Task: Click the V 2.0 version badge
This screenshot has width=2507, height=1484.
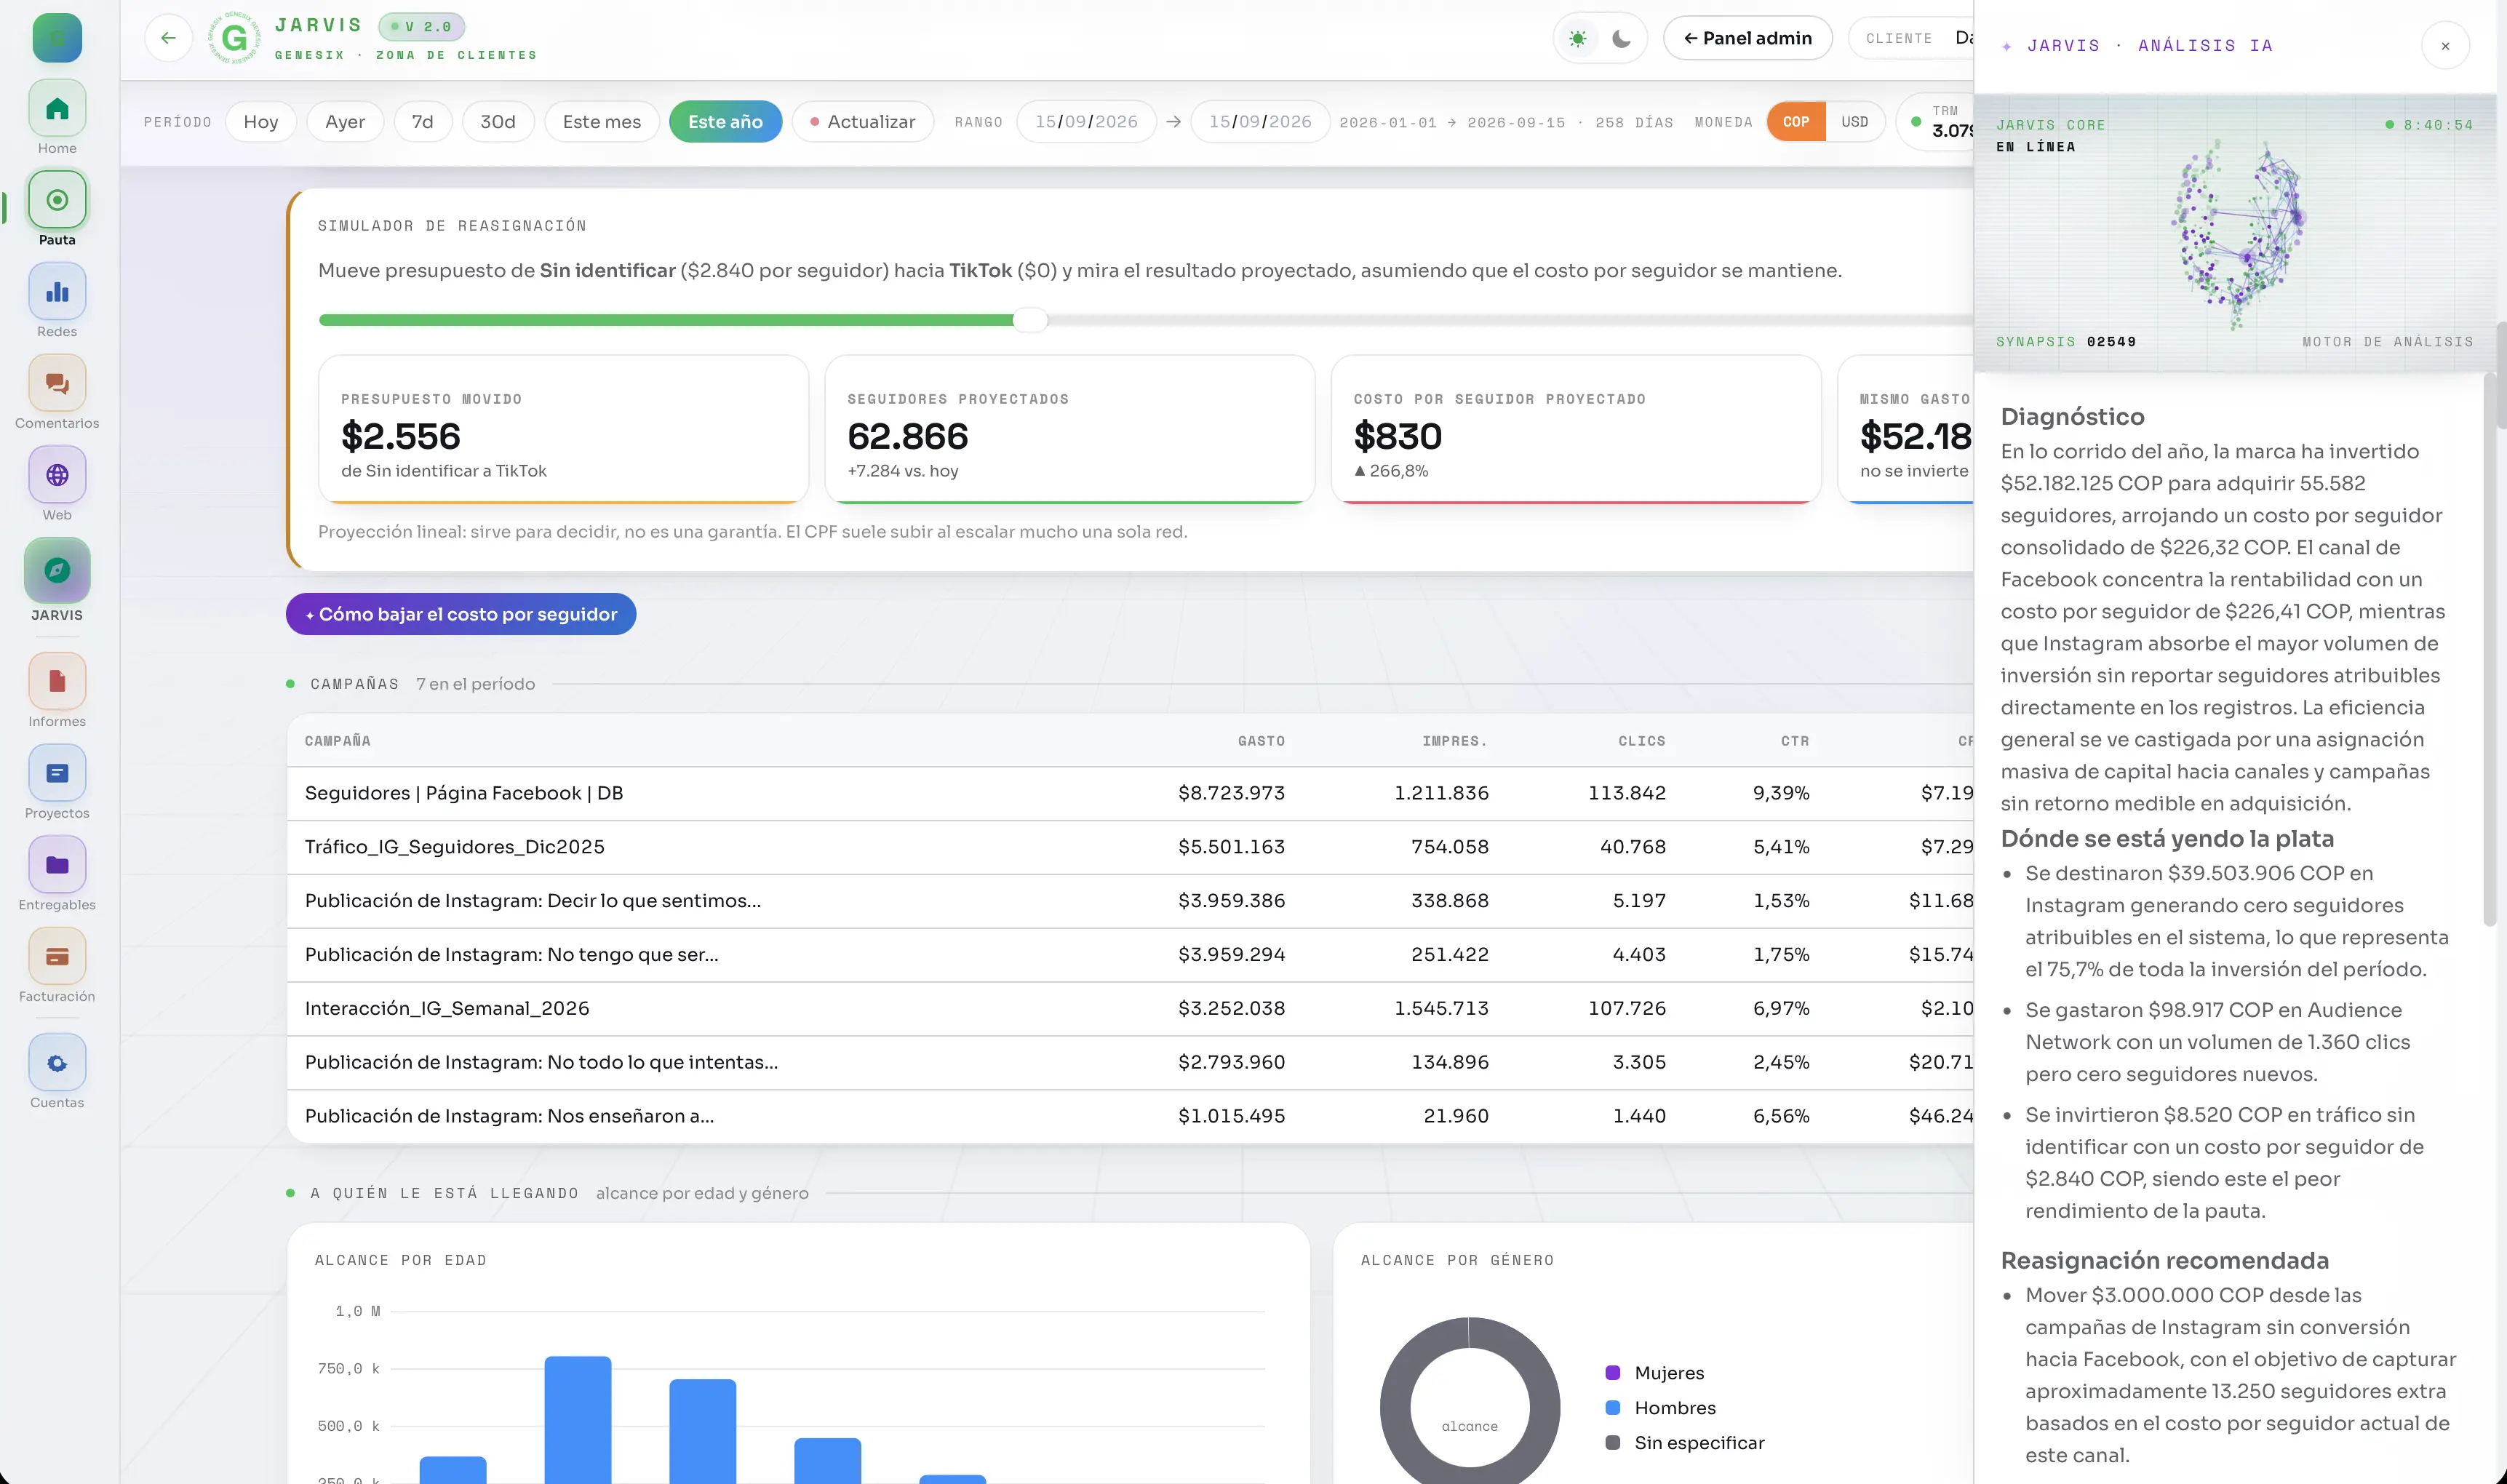Action: 422,27
